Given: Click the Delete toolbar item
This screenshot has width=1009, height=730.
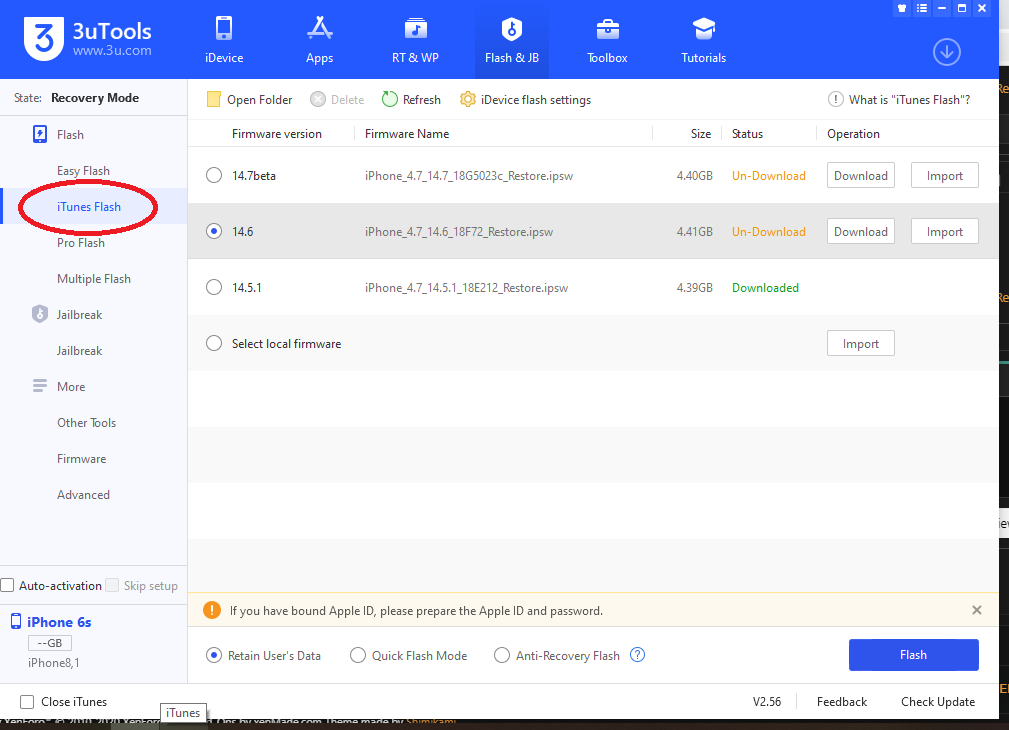Looking at the screenshot, I should click(337, 100).
